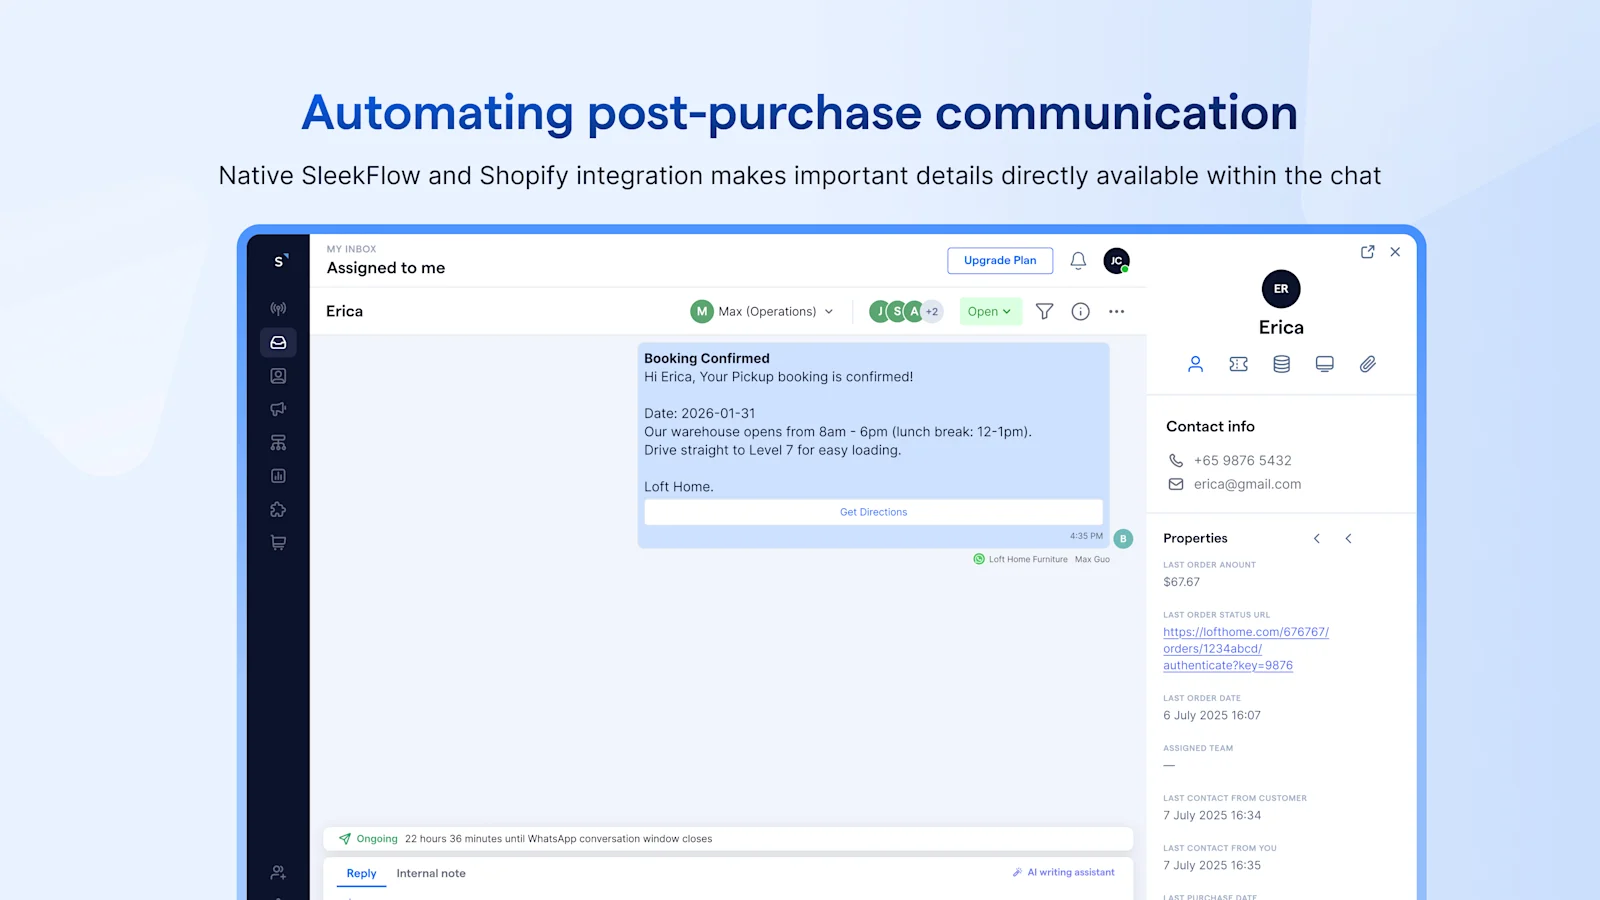Select the monitor device tab icon under Erica
The image size is (1600, 900).
pyautogui.click(x=1324, y=364)
